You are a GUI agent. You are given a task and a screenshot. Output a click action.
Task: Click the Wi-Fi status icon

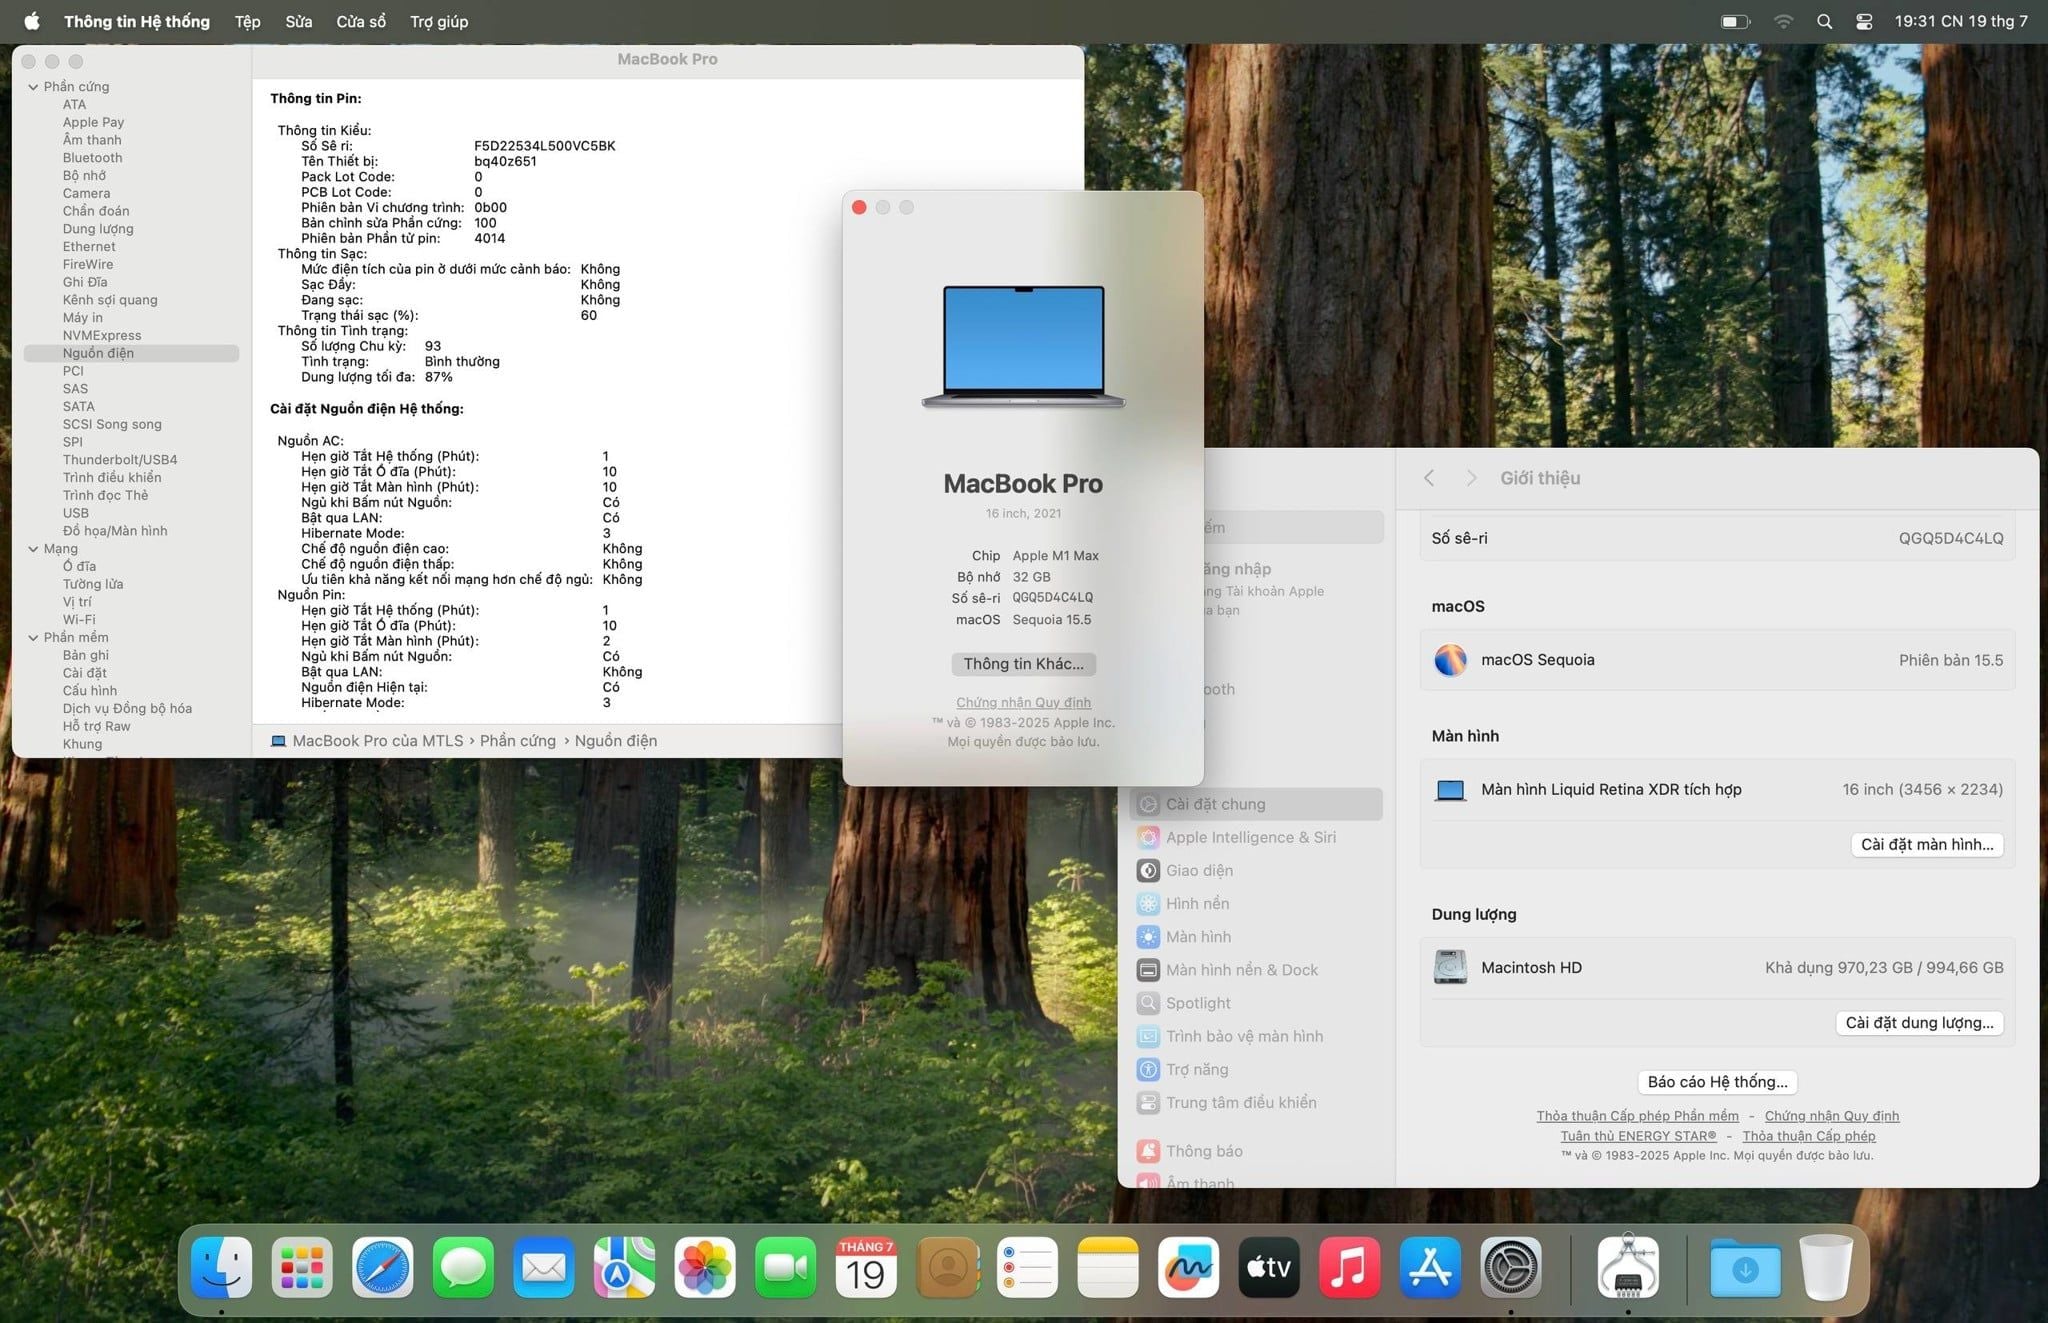tap(1783, 21)
